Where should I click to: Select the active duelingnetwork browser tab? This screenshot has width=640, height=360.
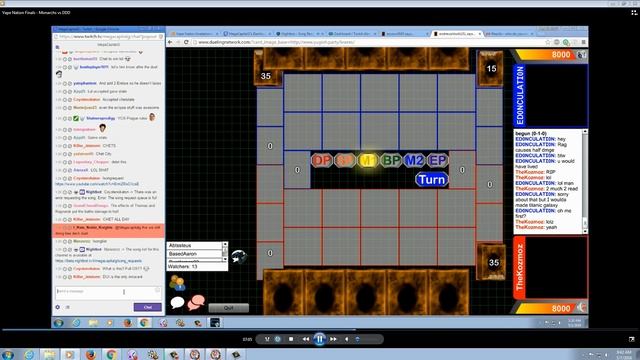[456, 33]
